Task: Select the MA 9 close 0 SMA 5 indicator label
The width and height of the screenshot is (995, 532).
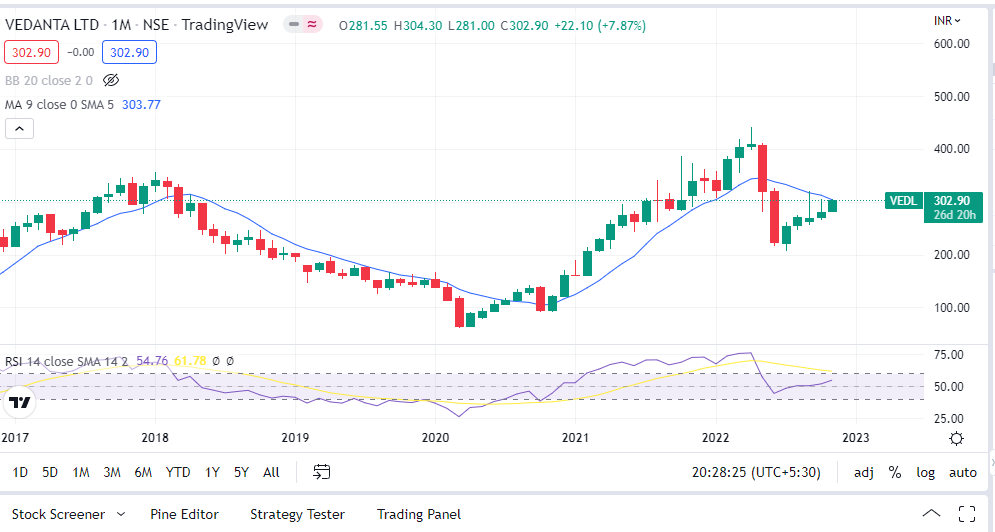Action: 59,105
